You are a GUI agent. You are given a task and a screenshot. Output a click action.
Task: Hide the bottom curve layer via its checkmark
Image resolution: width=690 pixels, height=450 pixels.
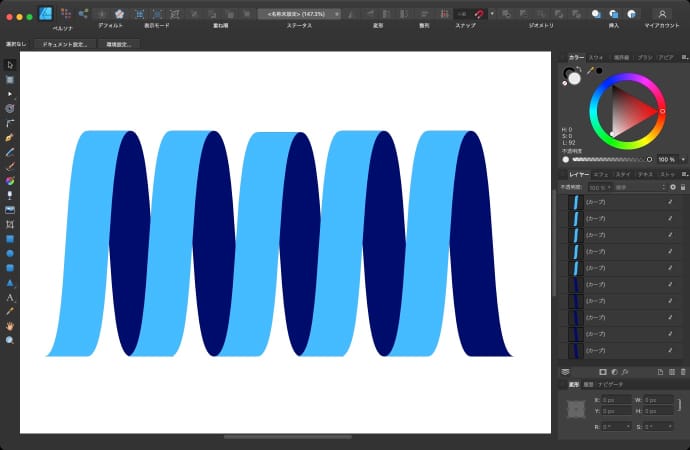pos(670,351)
